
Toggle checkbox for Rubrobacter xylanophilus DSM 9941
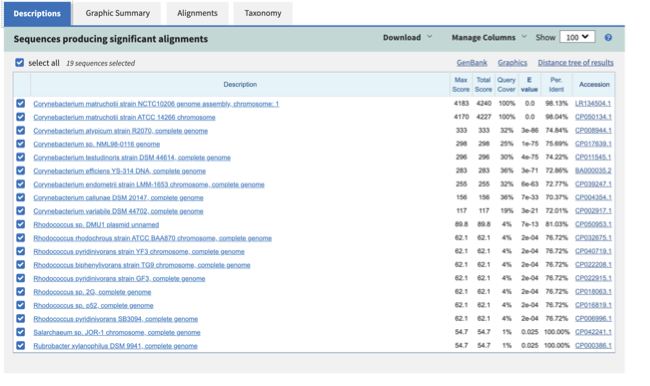(20, 345)
